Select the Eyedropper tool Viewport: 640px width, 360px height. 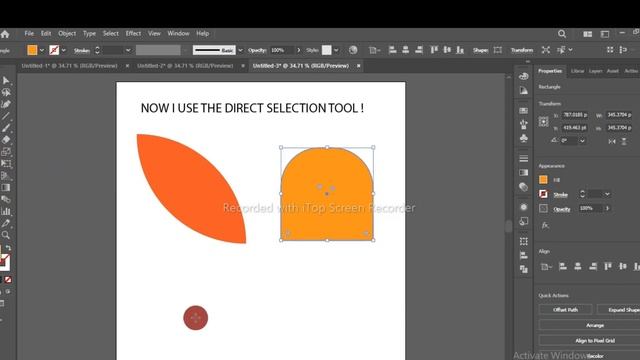(6, 223)
